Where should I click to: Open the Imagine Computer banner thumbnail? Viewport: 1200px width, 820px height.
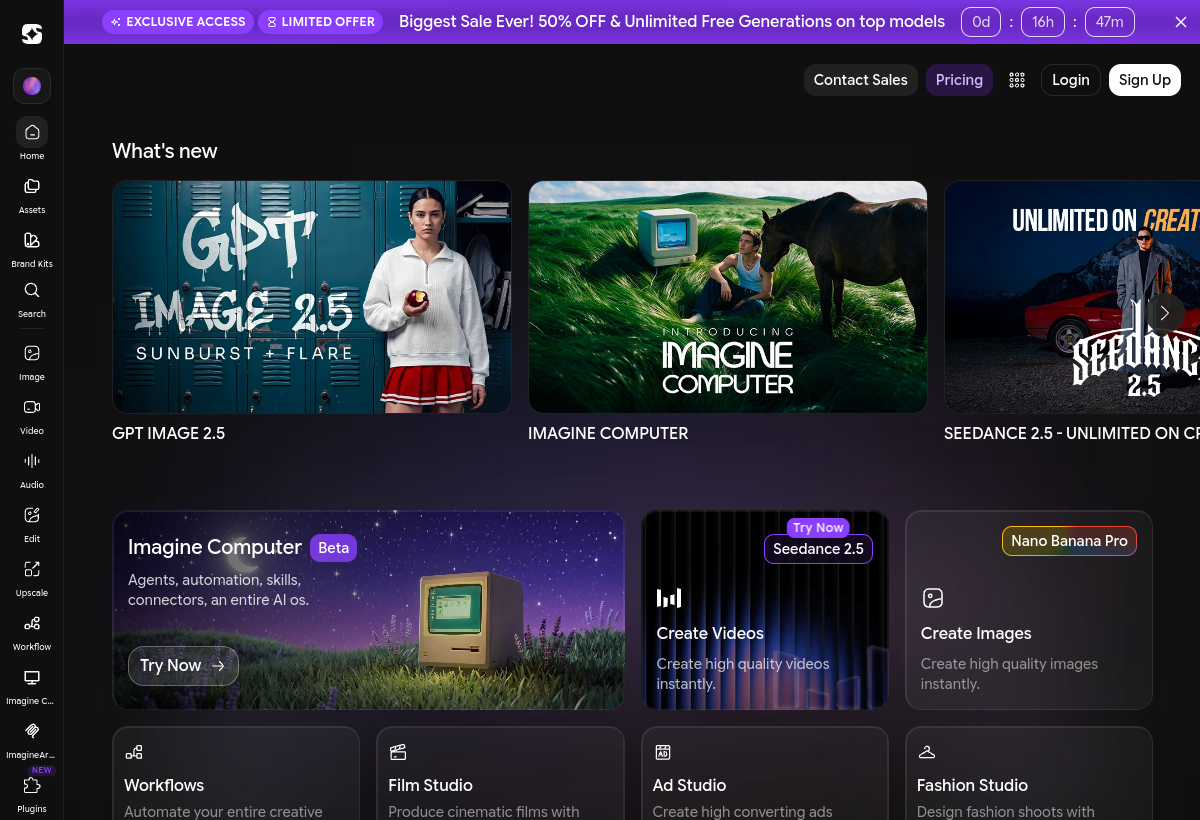point(728,297)
